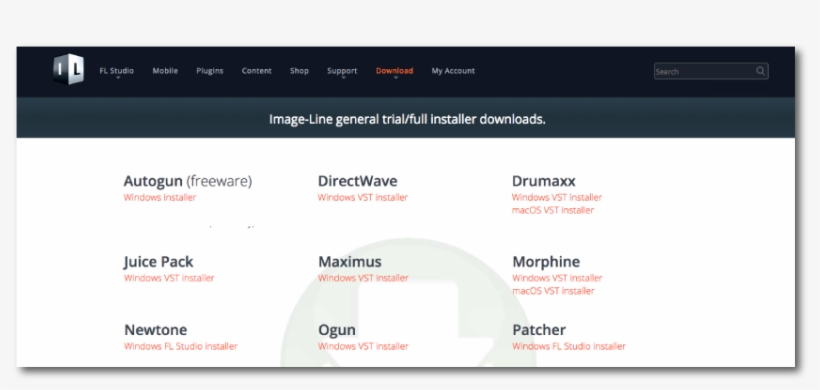Screen dimensions: 820x390
Task: Click the search magnifier icon
Action: click(x=760, y=71)
